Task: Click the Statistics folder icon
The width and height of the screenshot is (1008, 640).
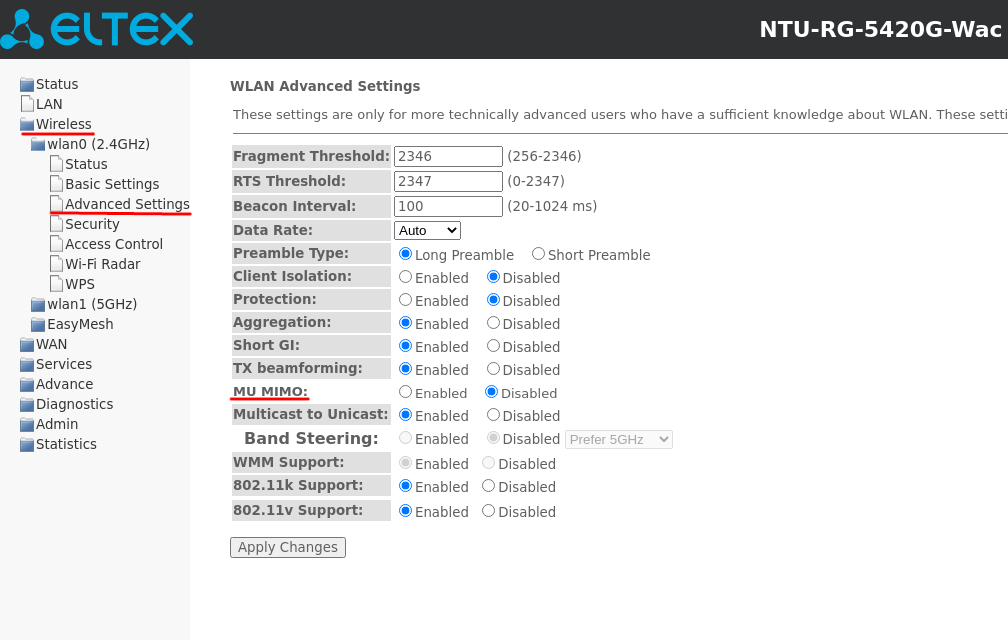Action: [27, 445]
